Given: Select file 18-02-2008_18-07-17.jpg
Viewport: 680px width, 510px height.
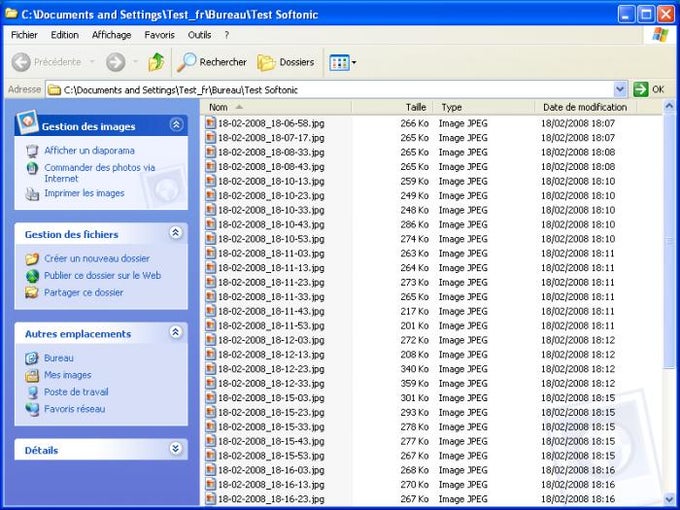Looking at the screenshot, I should click(x=271, y=138).
